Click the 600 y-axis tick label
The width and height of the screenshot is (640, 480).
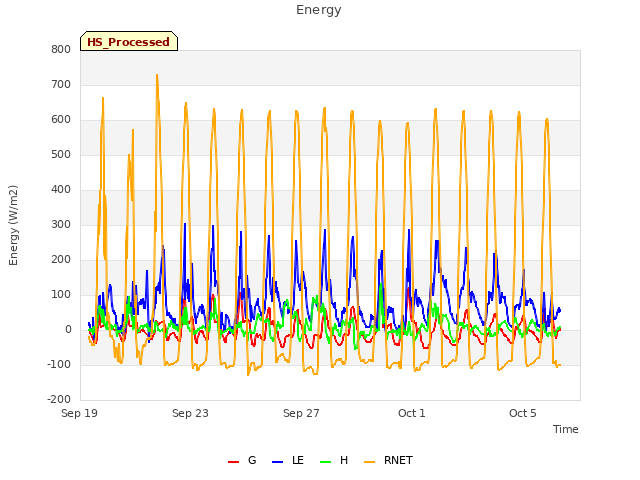(61, 120)
